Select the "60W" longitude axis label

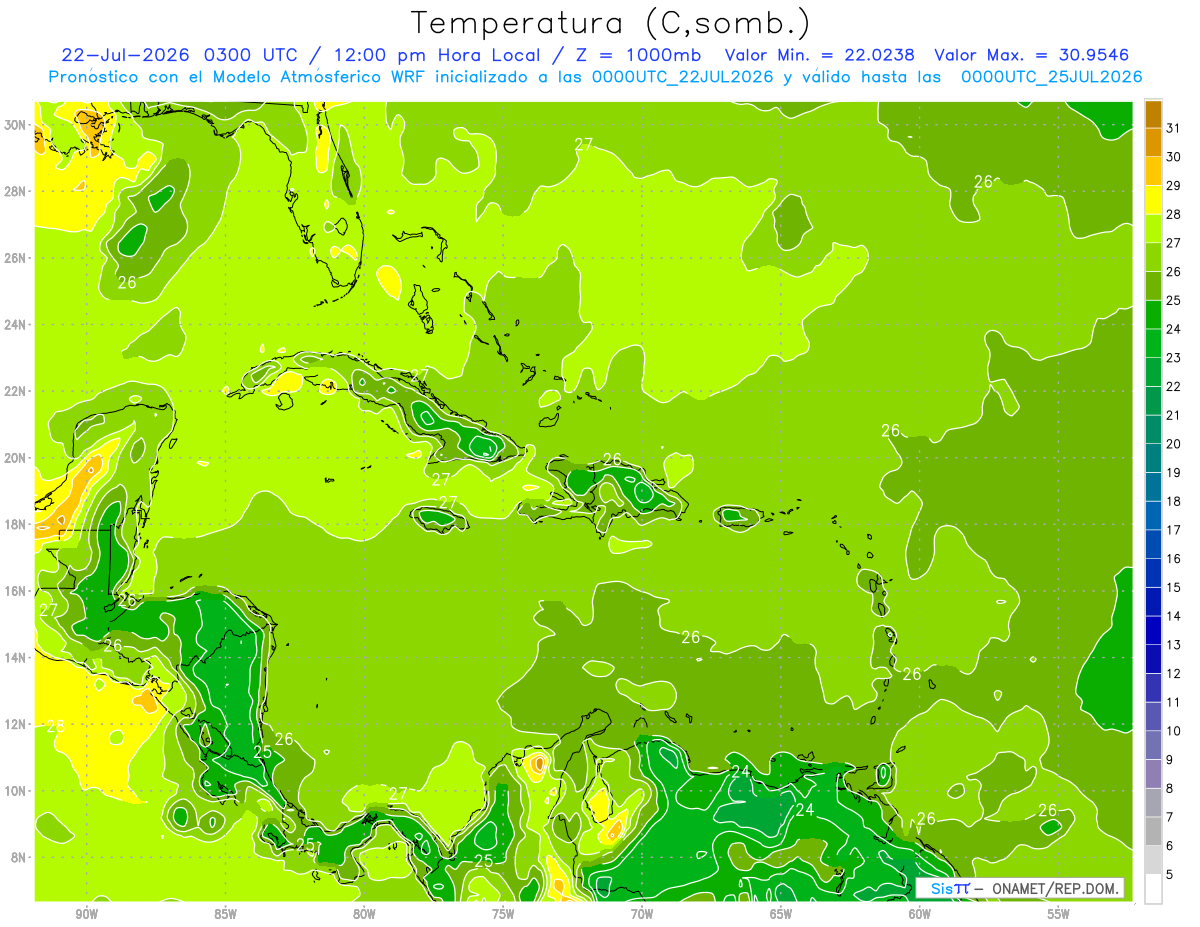(x=920, y=914)
